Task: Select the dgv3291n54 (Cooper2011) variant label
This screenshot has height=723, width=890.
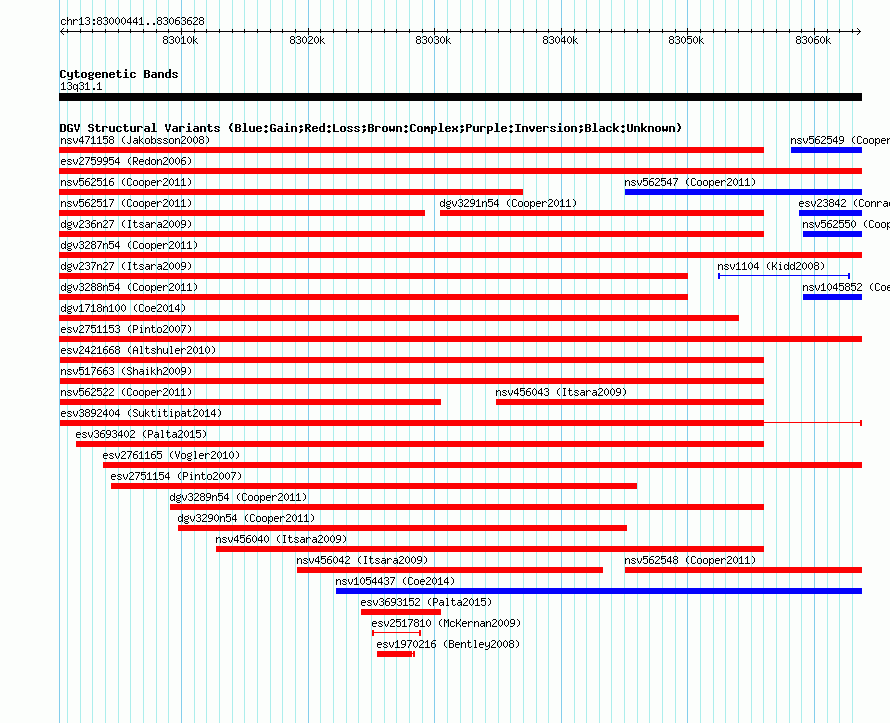Action: pos(508,203)
